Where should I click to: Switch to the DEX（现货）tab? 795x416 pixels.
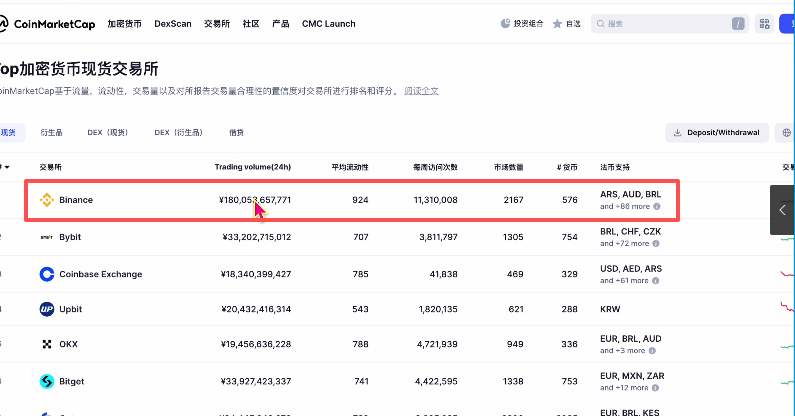(107, 132)
